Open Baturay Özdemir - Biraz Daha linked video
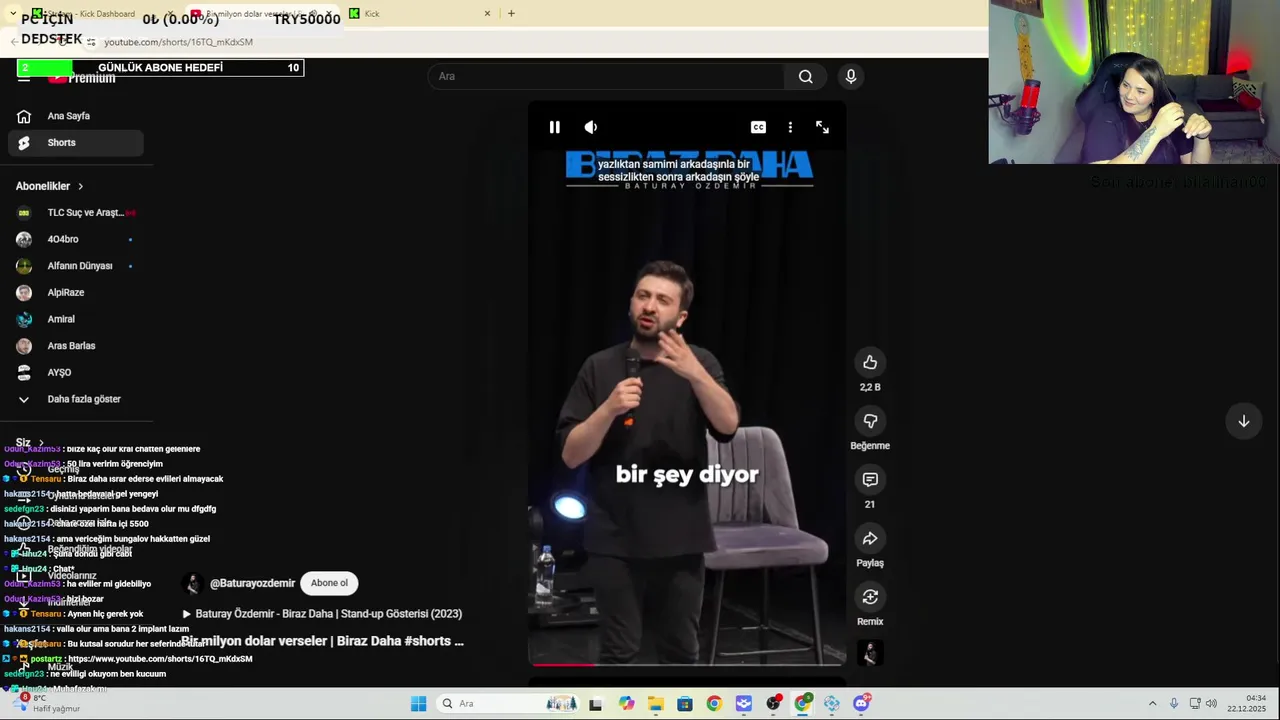Viewport: 1280px width, 720px height. pyautogui.click(x=322, y=614)
